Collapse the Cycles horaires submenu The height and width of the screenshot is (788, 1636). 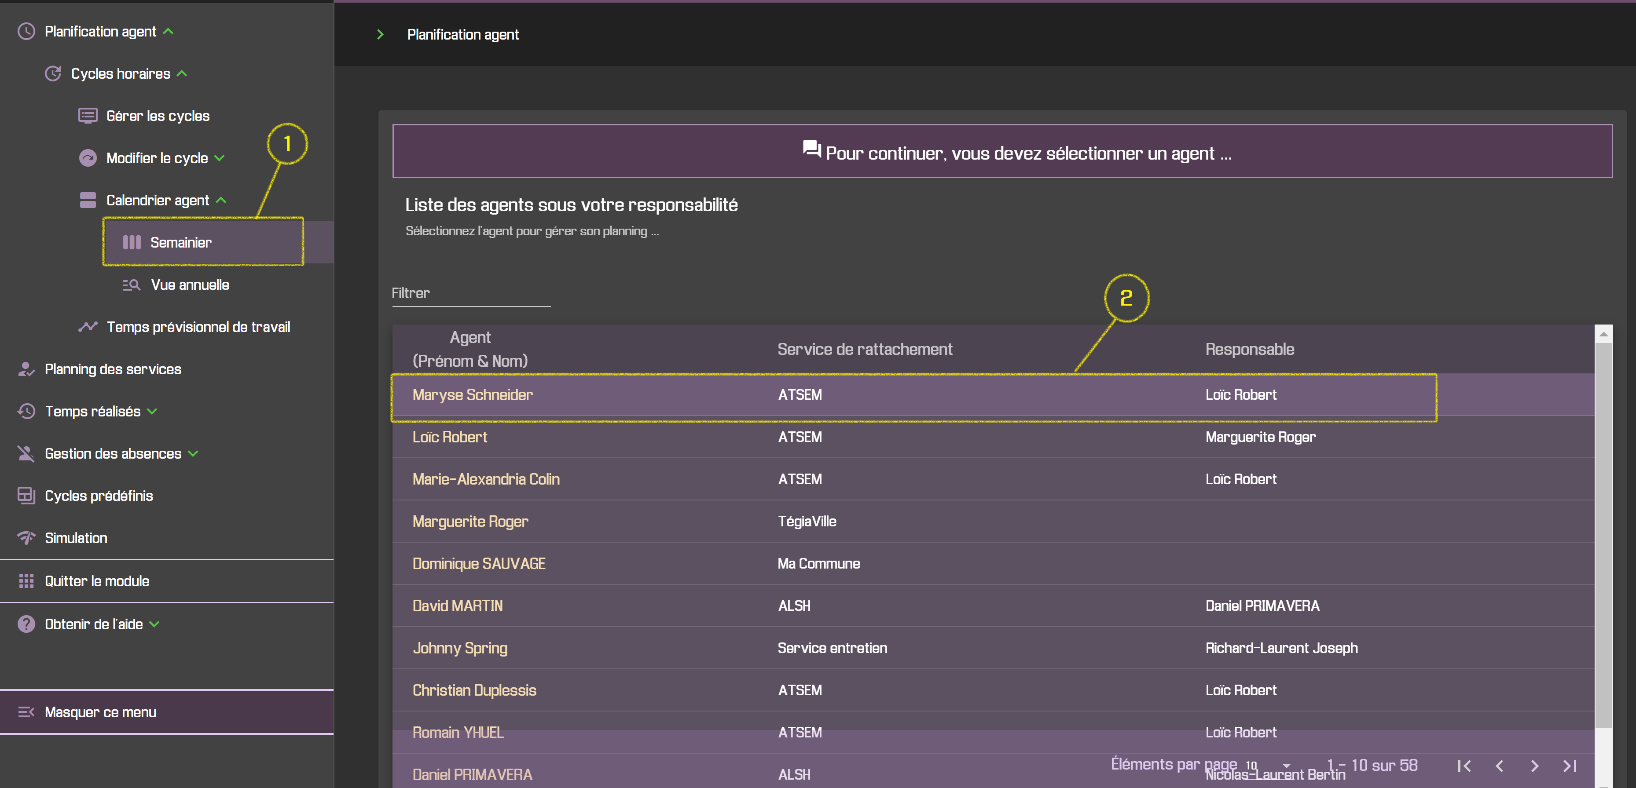(x=182, y=74)
